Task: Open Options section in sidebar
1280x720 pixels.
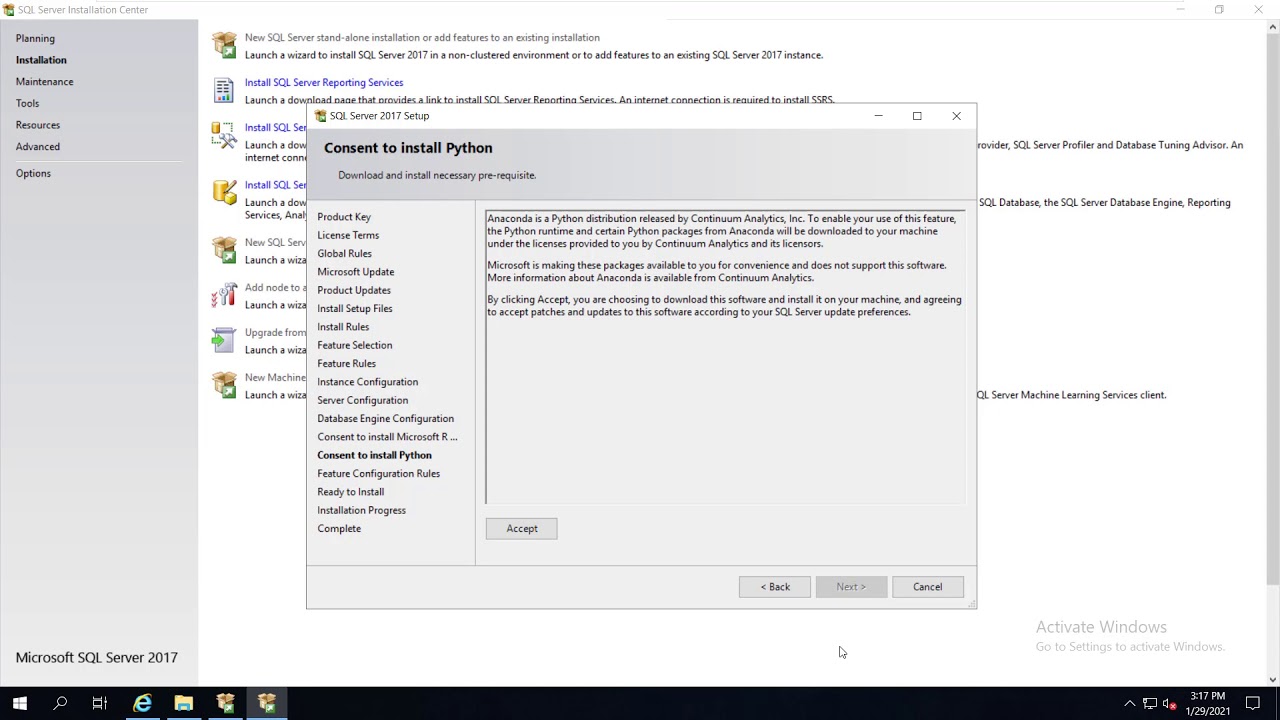Action: (33, 173)
